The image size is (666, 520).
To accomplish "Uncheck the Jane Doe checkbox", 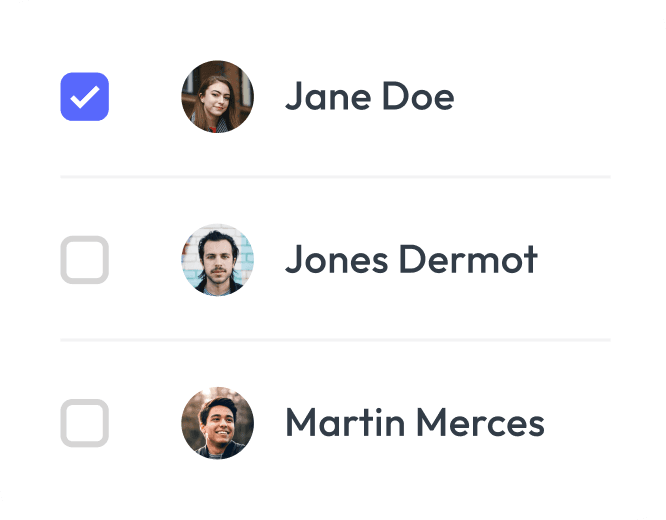I will (x=85, y=97).
